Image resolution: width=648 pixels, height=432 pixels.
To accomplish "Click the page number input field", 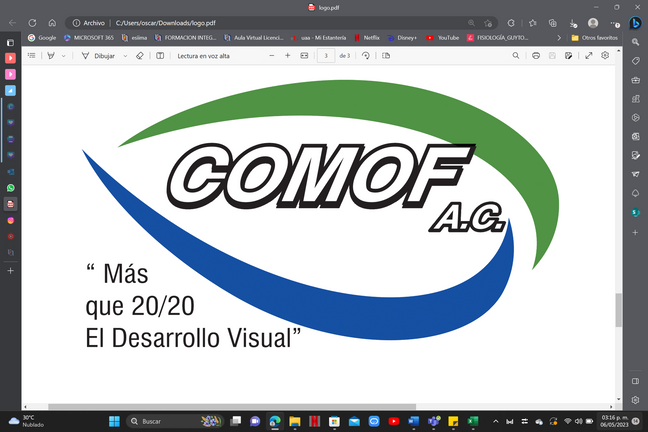I will [x=326, y=56].
